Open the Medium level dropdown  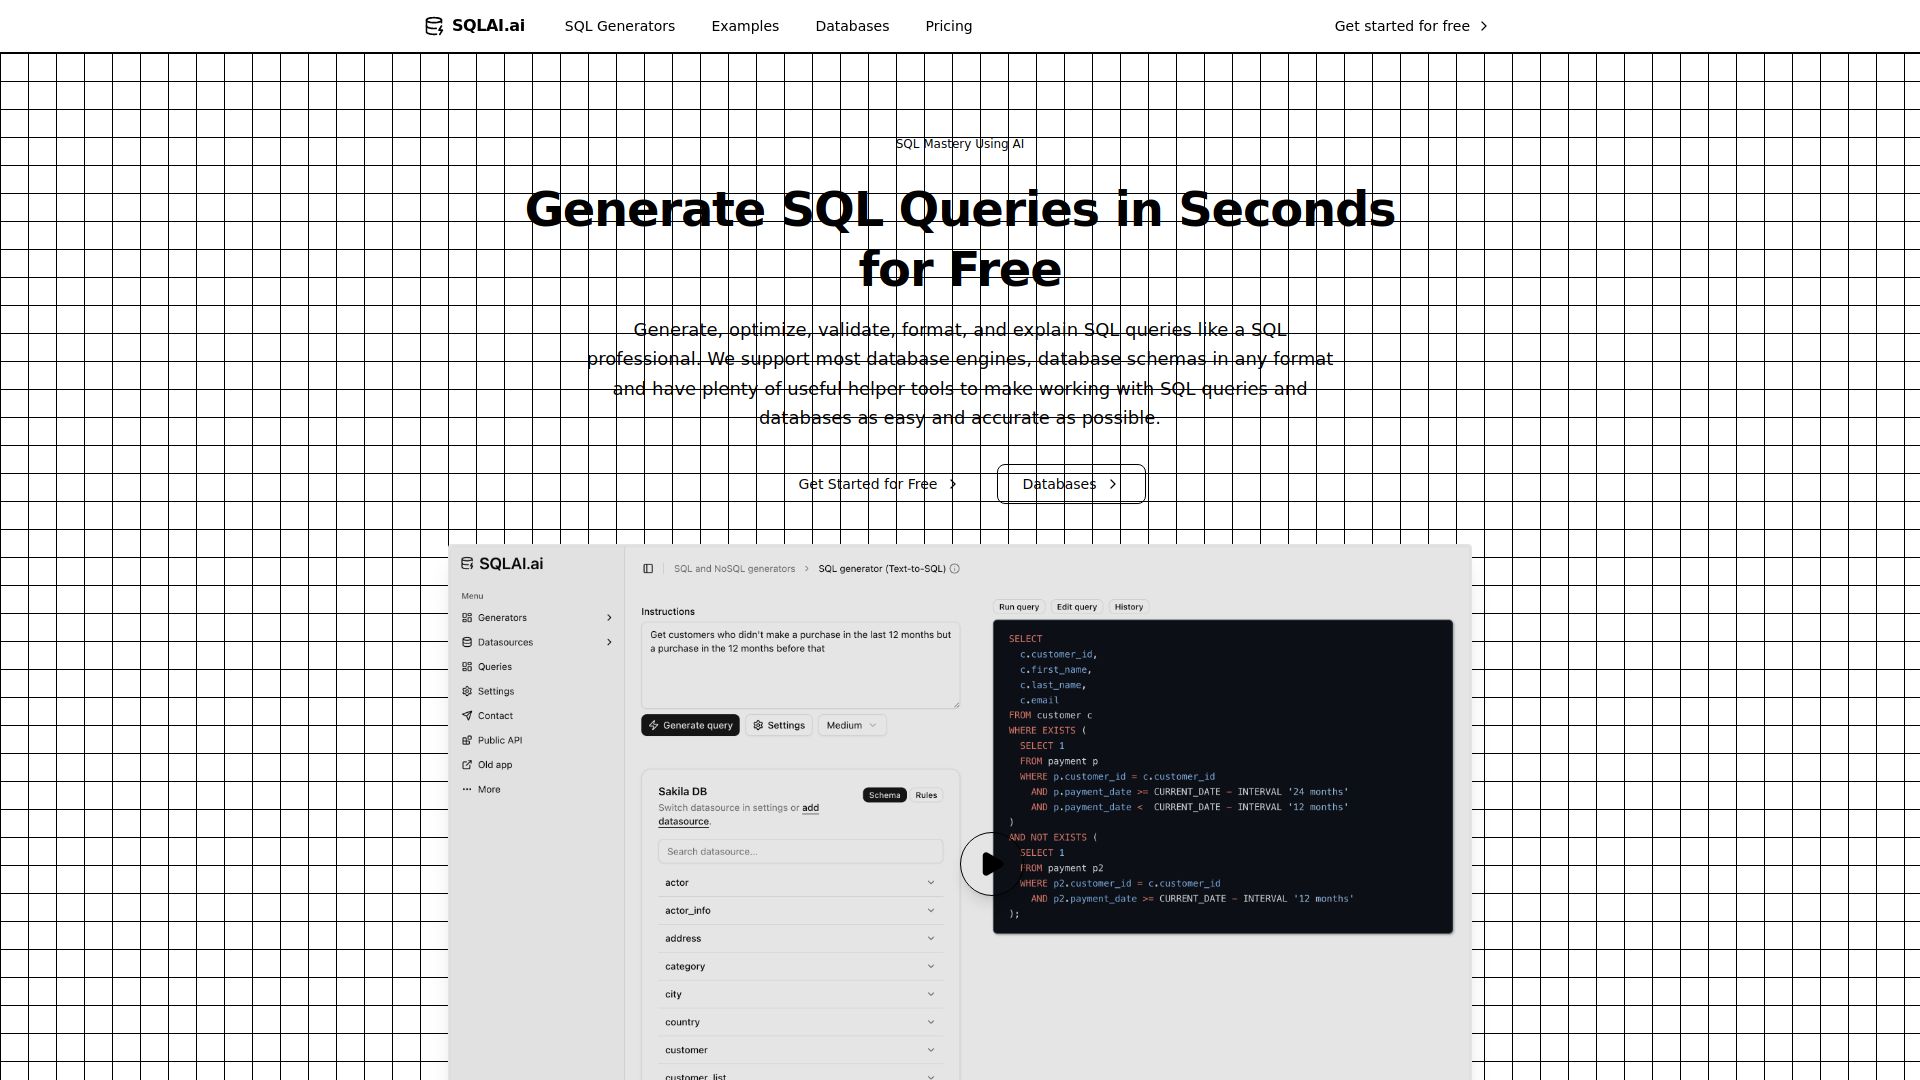(x=851, y=726)
